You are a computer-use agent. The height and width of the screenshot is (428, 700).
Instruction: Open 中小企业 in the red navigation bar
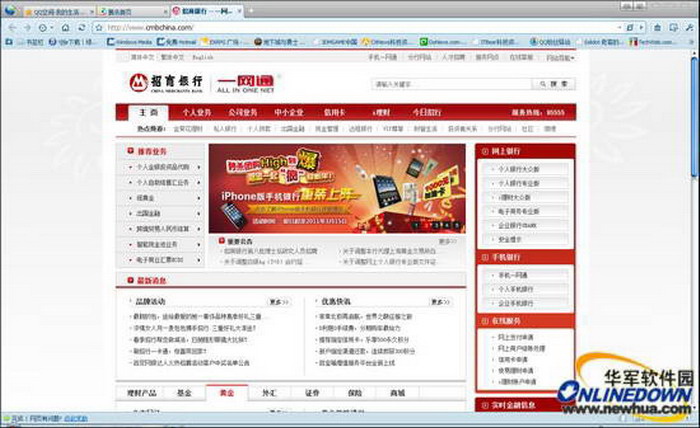coord(288,112)
